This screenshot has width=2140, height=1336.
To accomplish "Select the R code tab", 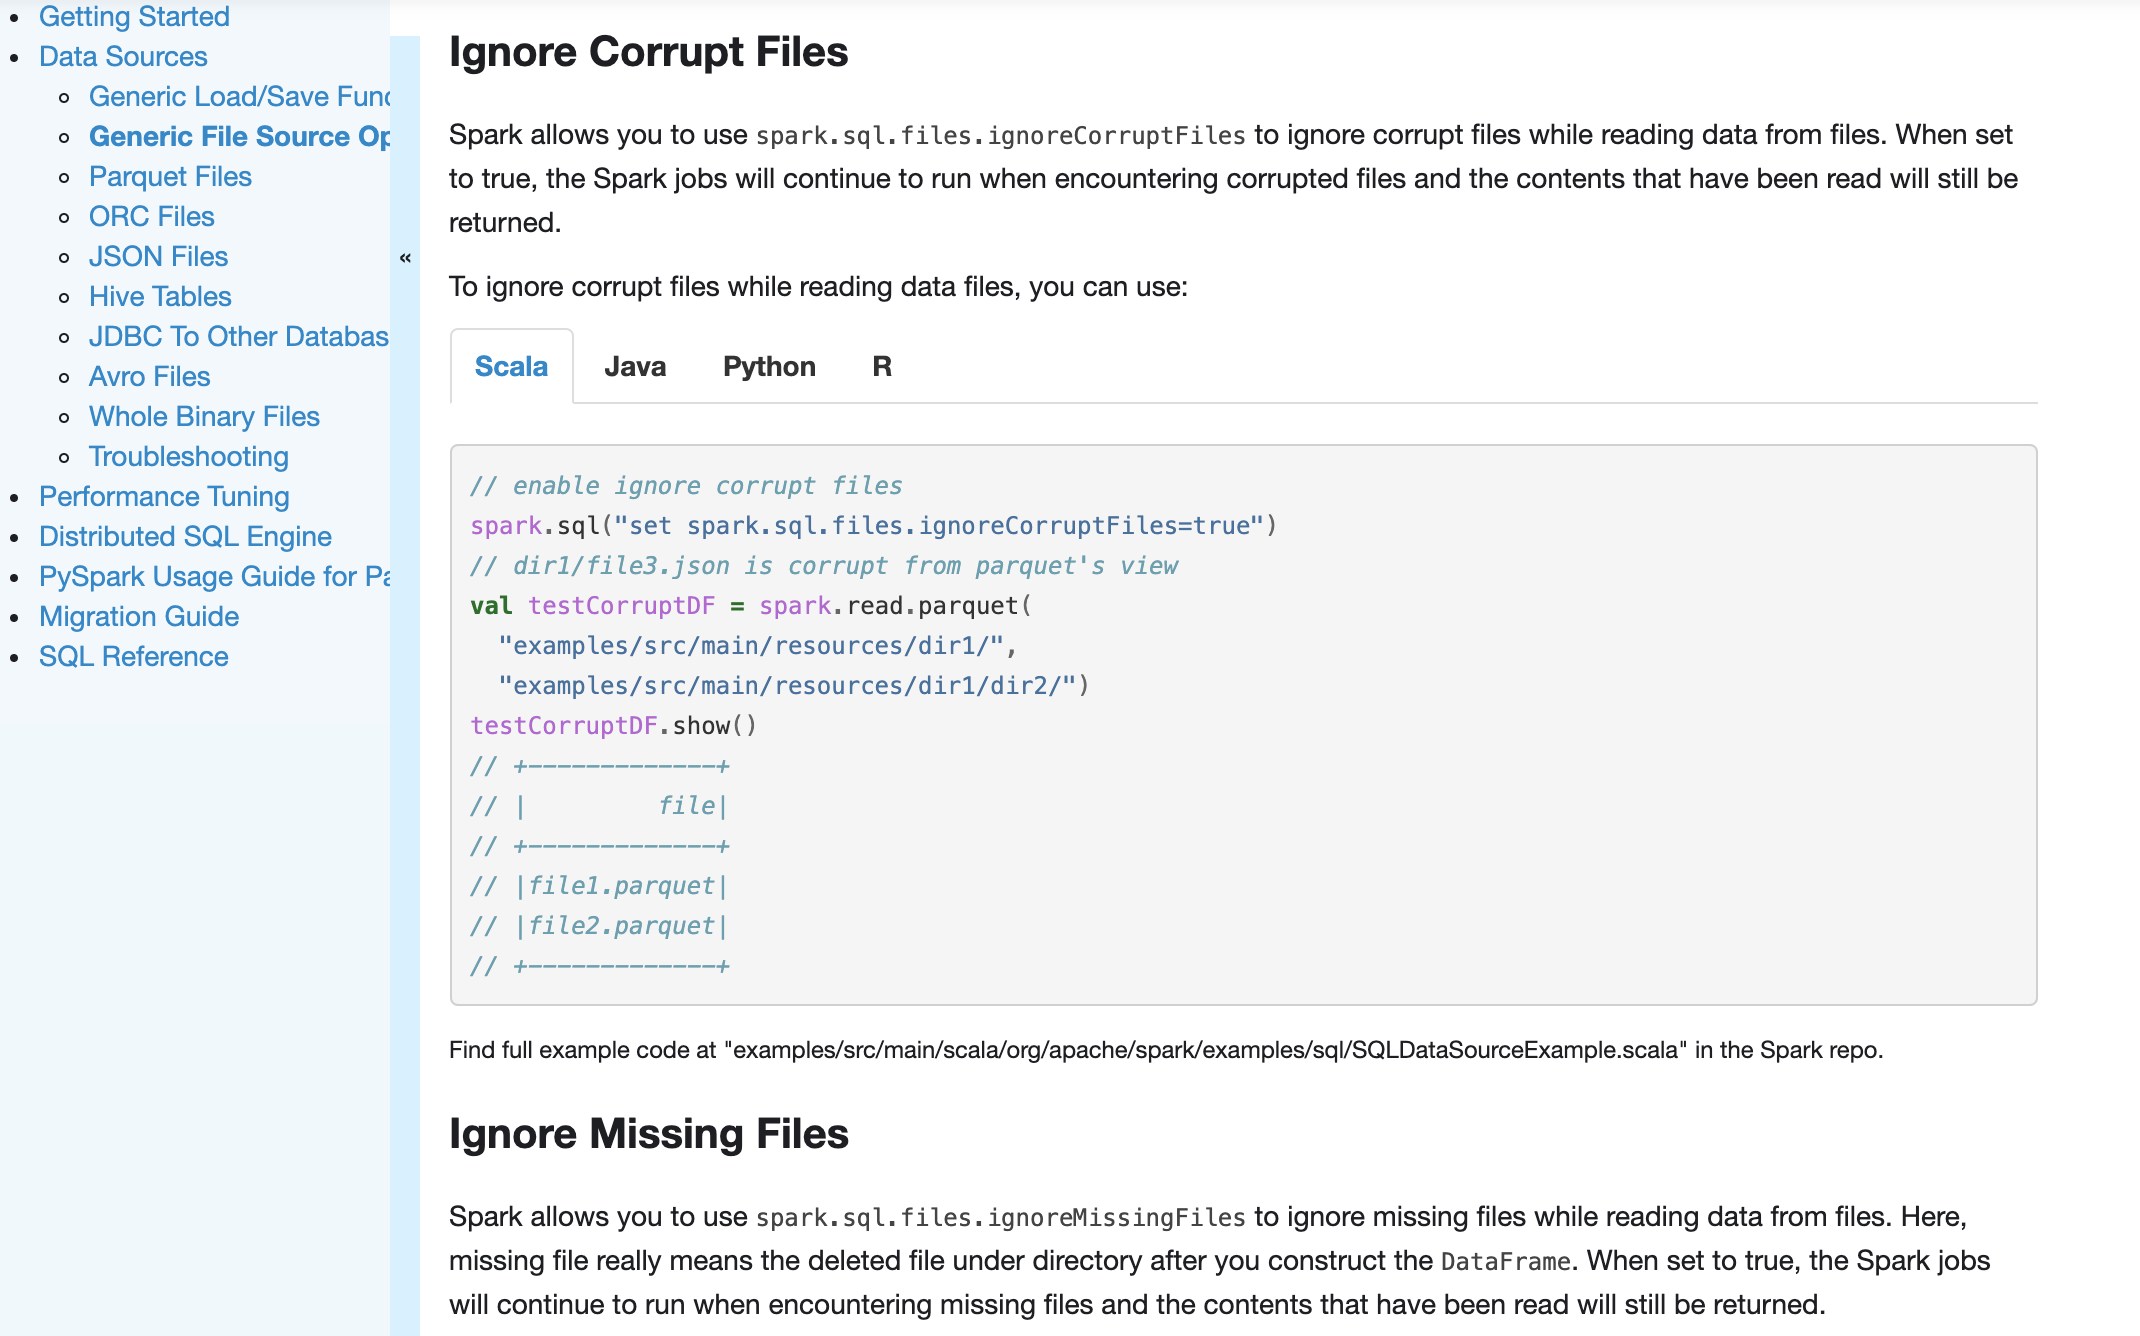I will (x=881, y=367).
